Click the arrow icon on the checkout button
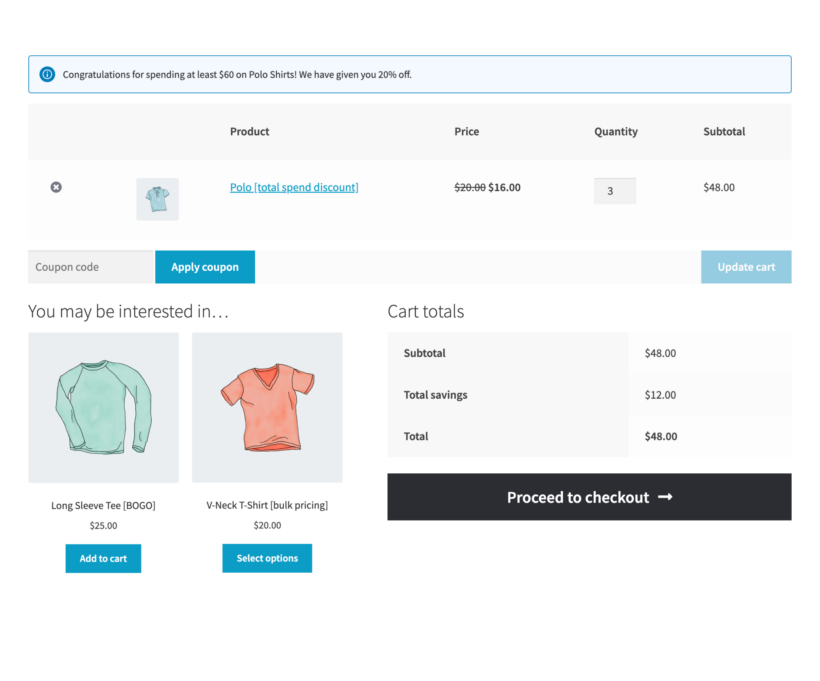Screen dimensions: 820x681 pyautogui.click(x=665, y=497)
